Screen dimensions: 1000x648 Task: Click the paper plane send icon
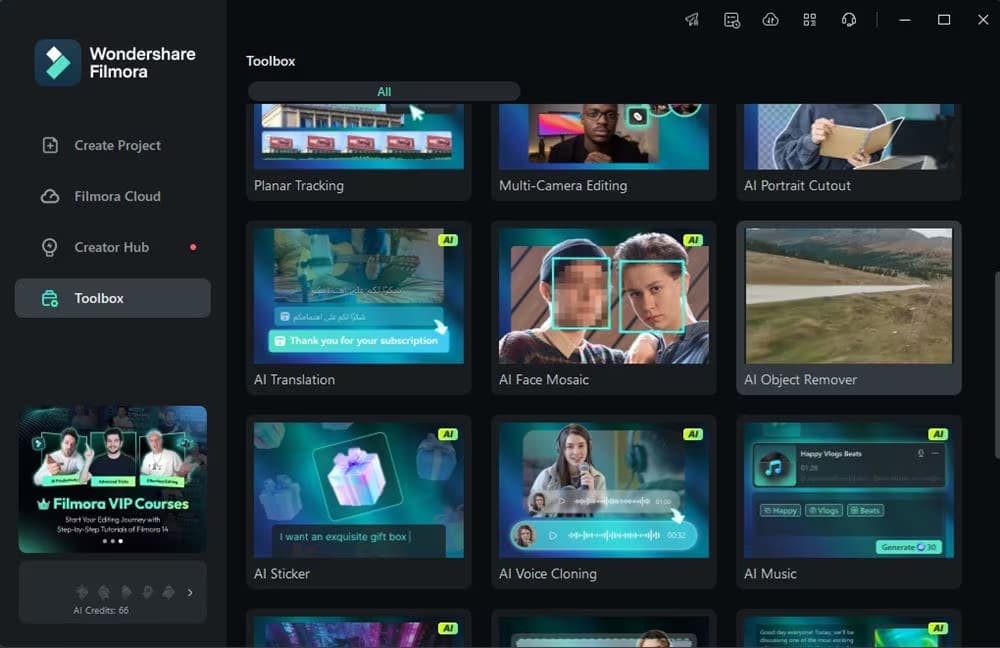point(692,20)
